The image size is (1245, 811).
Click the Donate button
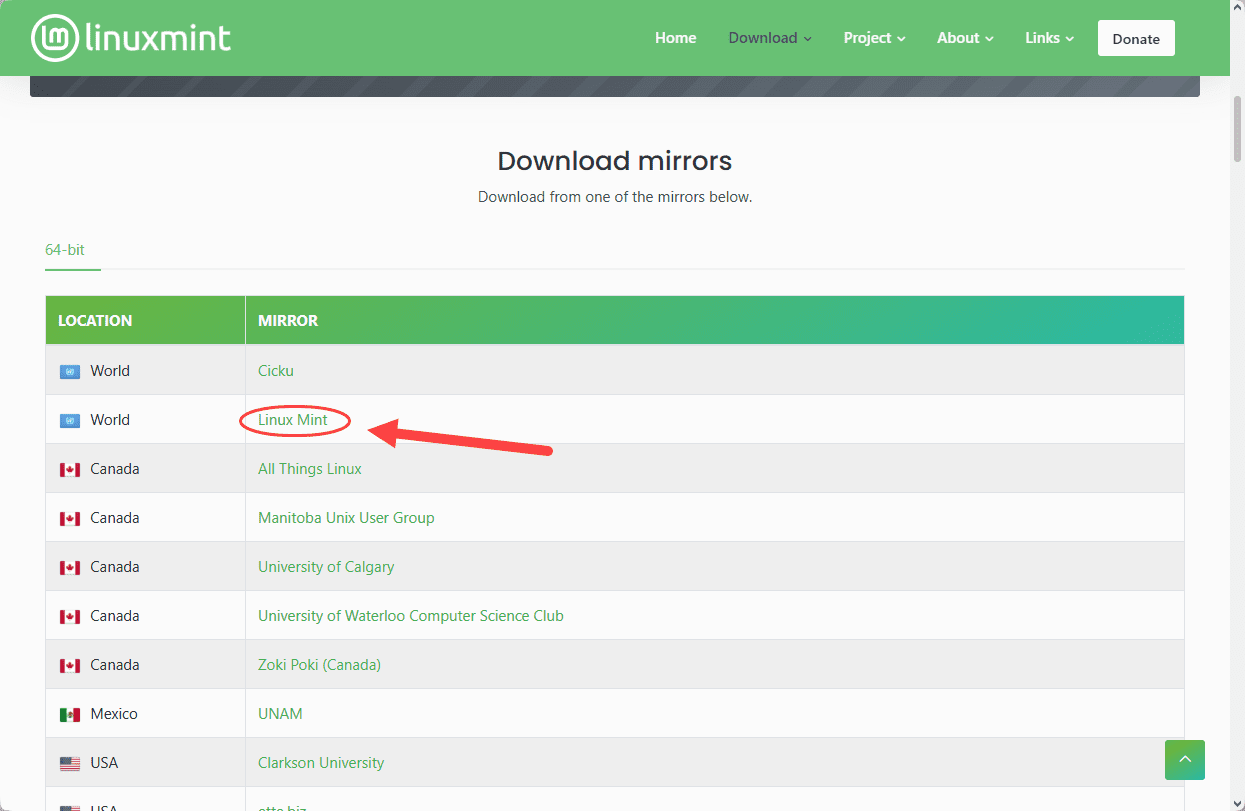pos(1136,38)
